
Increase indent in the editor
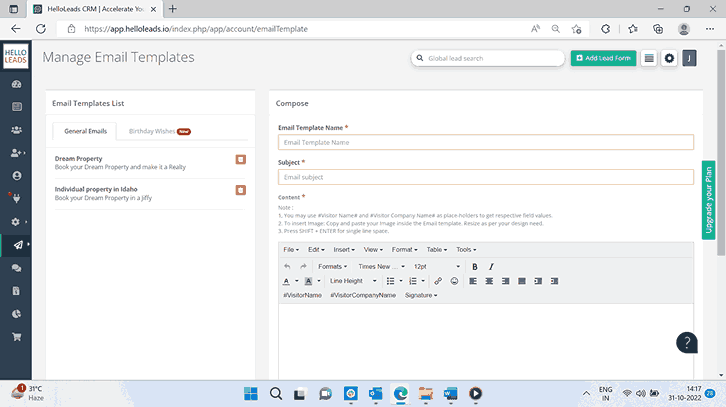pos(554,281)
